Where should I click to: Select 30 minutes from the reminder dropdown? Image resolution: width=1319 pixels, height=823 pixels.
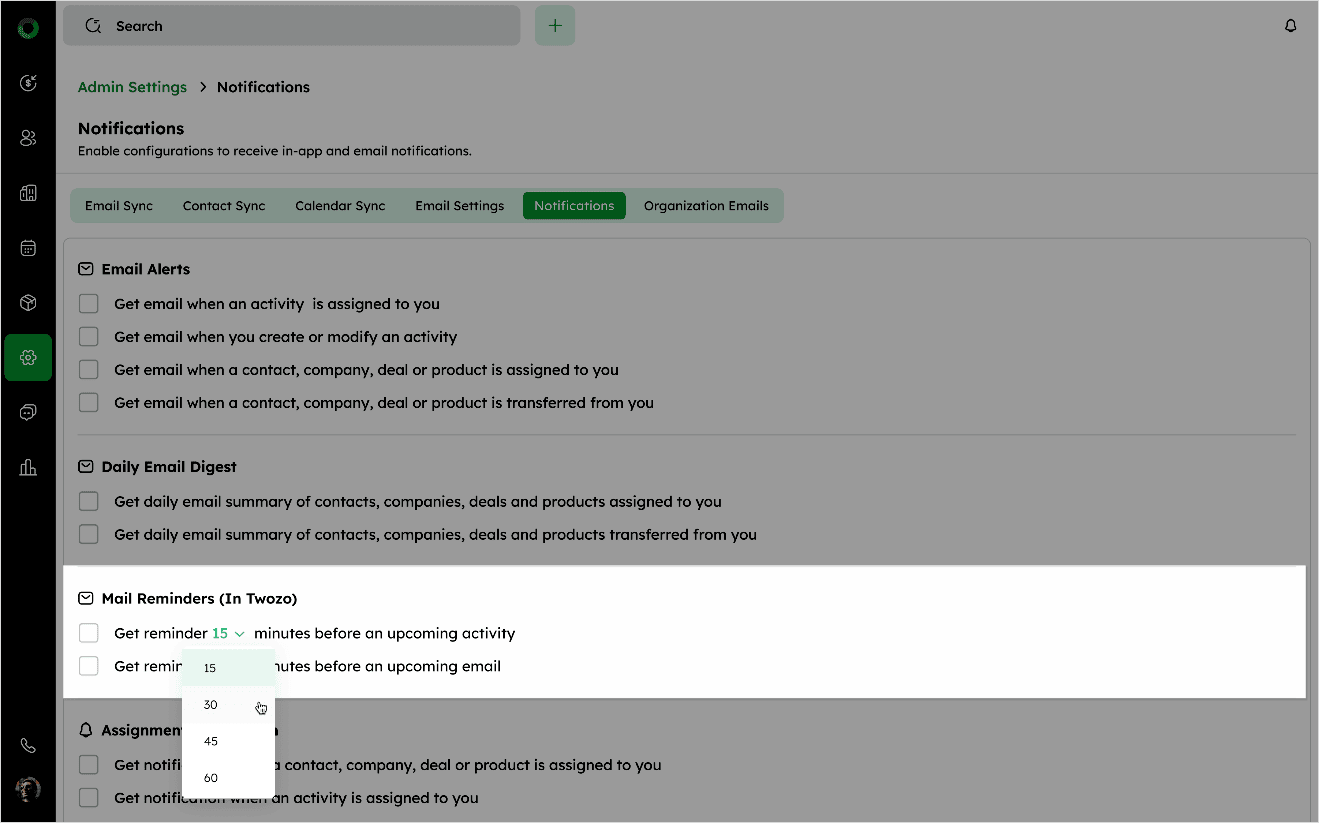pos(211,705)
